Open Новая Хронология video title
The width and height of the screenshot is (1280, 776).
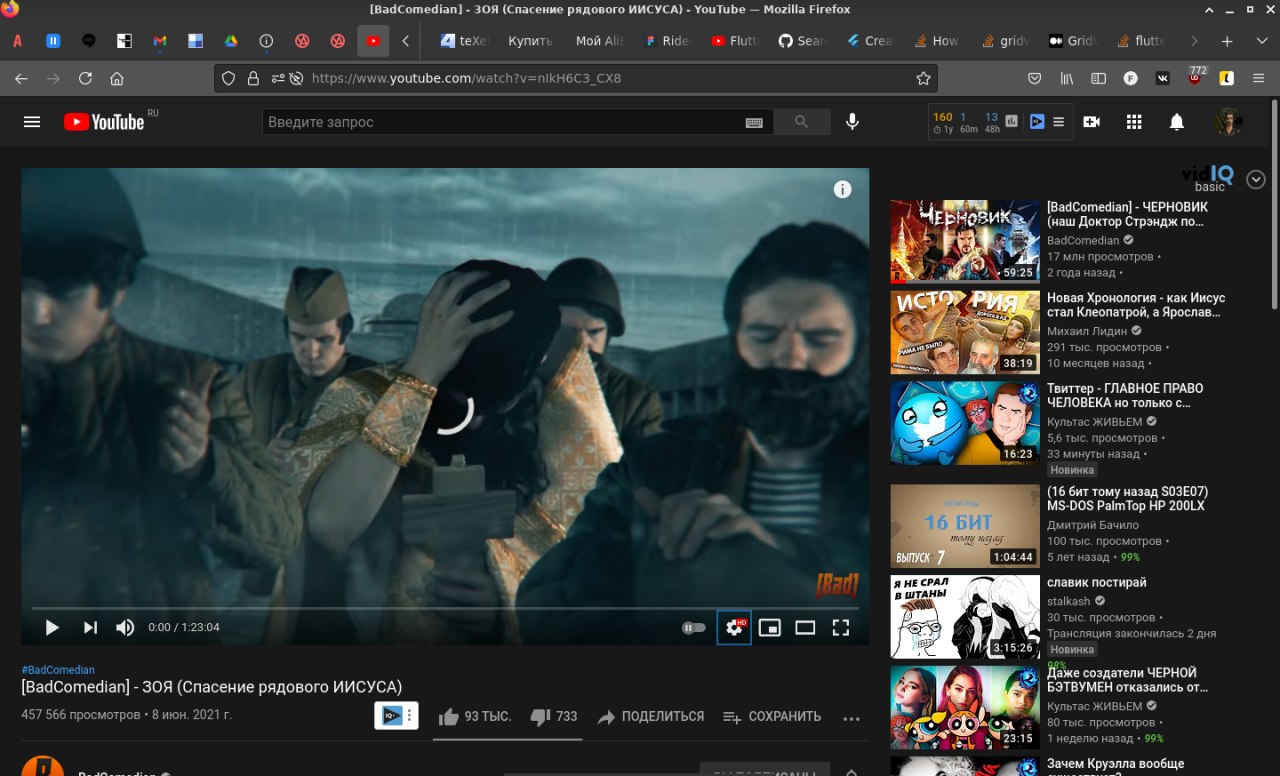(1136, 305)
